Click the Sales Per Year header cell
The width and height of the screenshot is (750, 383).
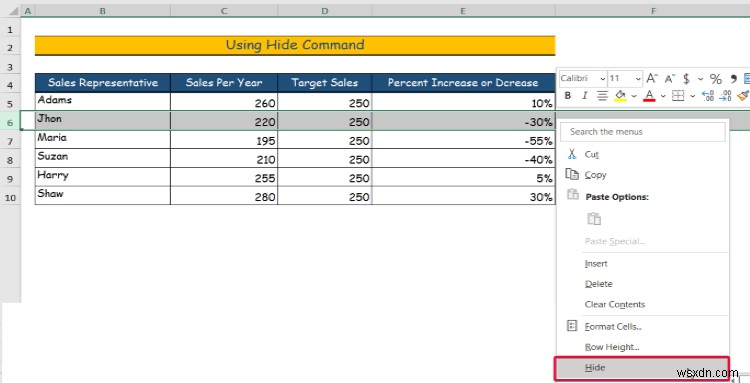click(224, 83)
